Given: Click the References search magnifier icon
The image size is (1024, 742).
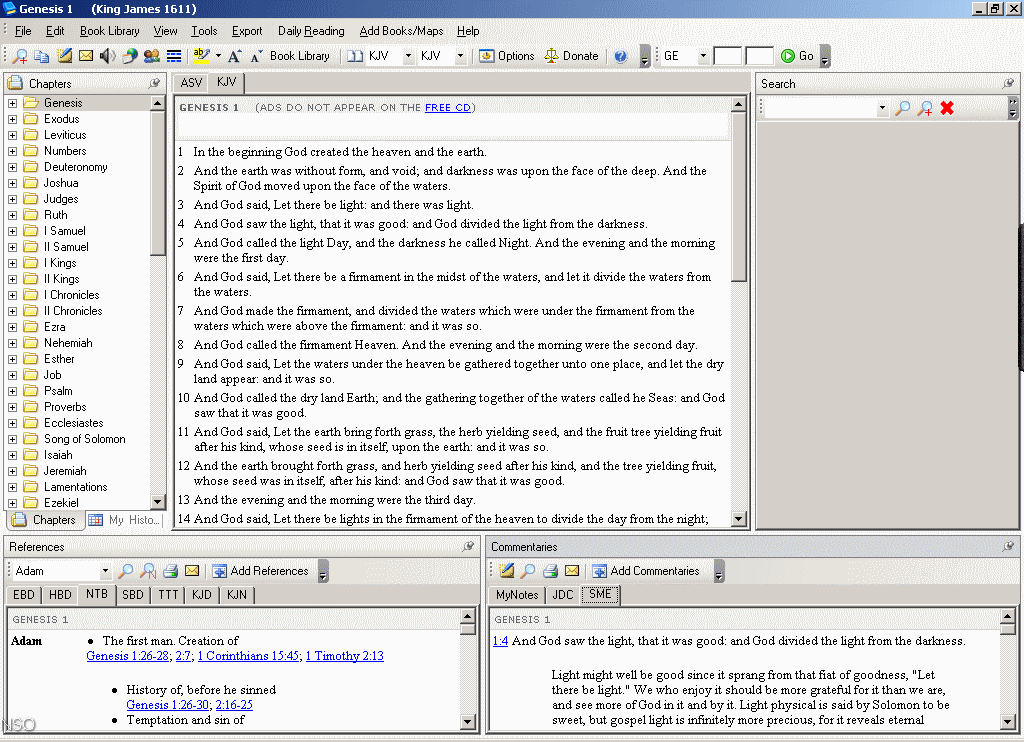Looking at the screenshot, I should [125, 571].
